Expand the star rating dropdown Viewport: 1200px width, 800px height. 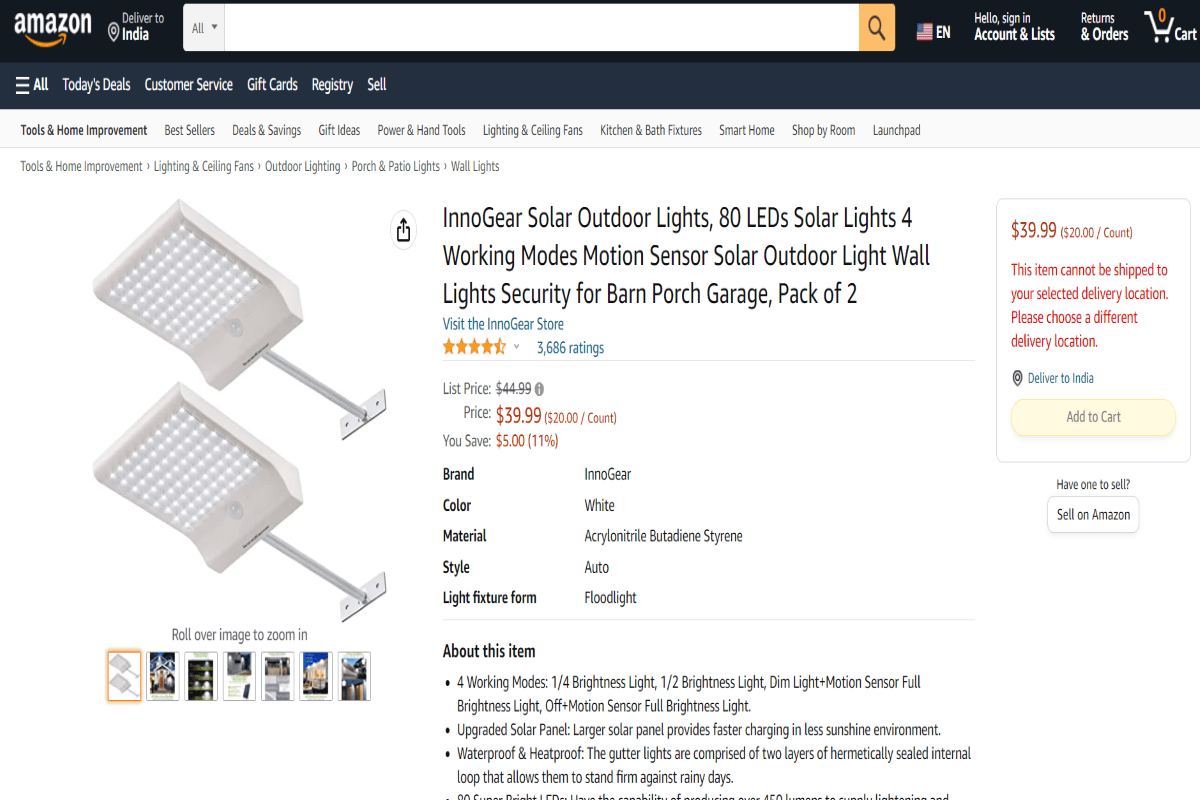[x=516, y=346]
